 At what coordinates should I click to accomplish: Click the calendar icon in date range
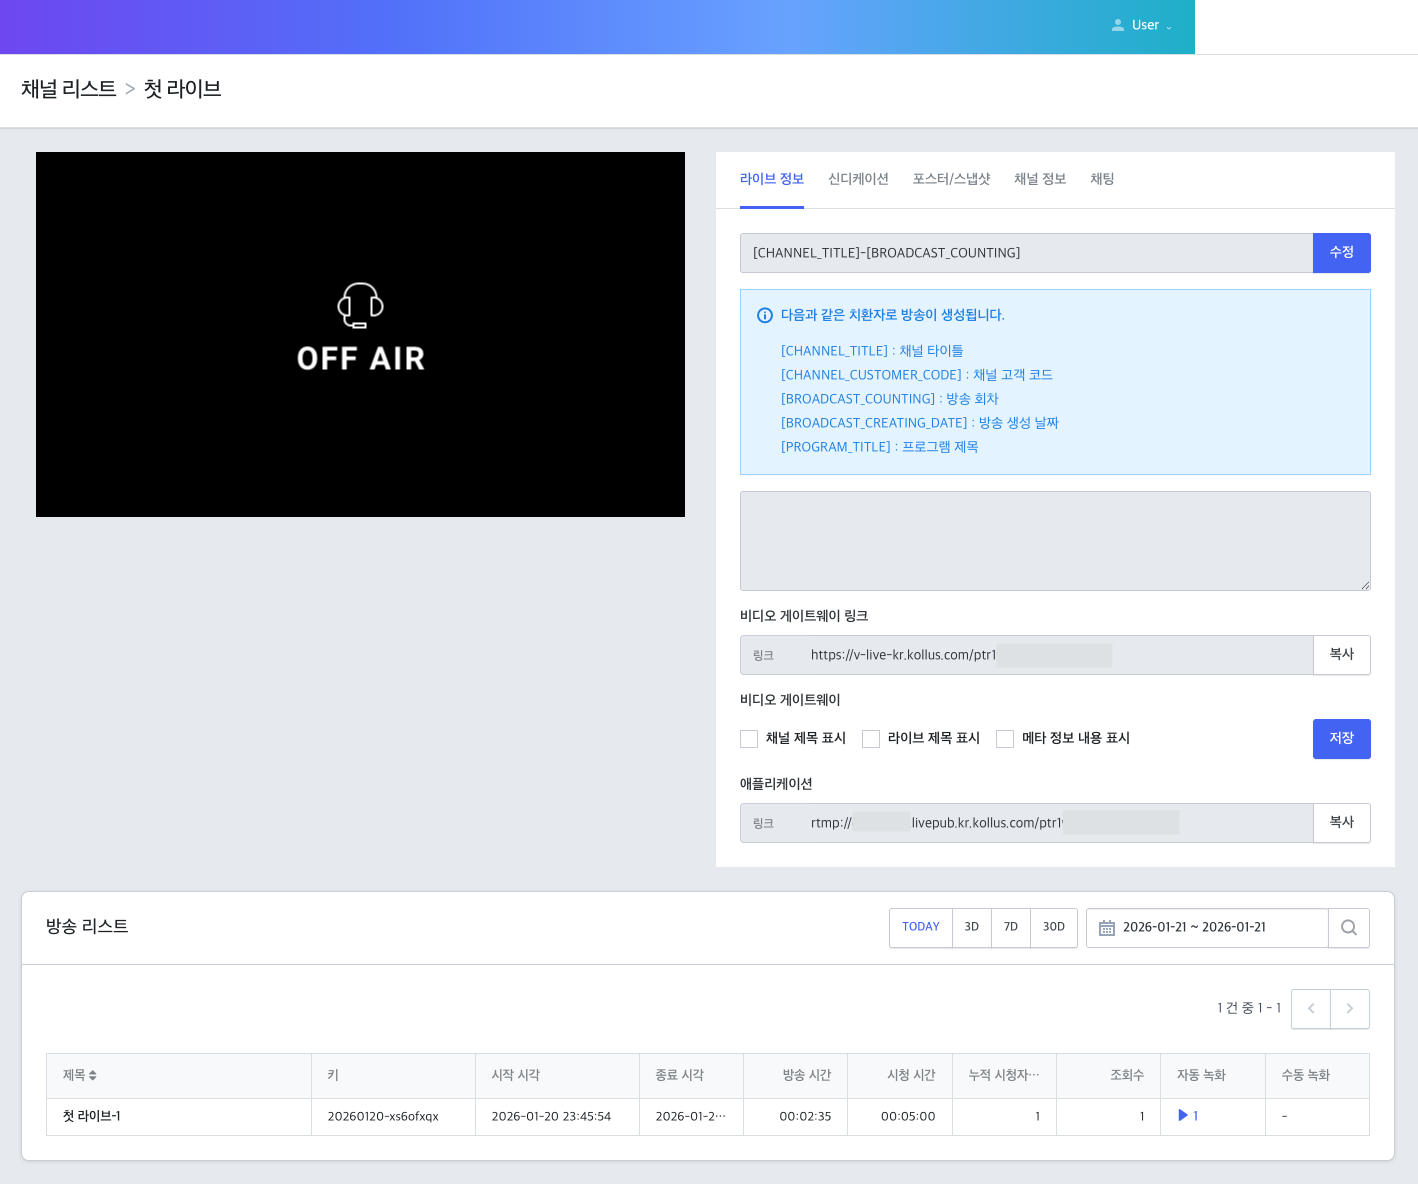click(1106, 928)
